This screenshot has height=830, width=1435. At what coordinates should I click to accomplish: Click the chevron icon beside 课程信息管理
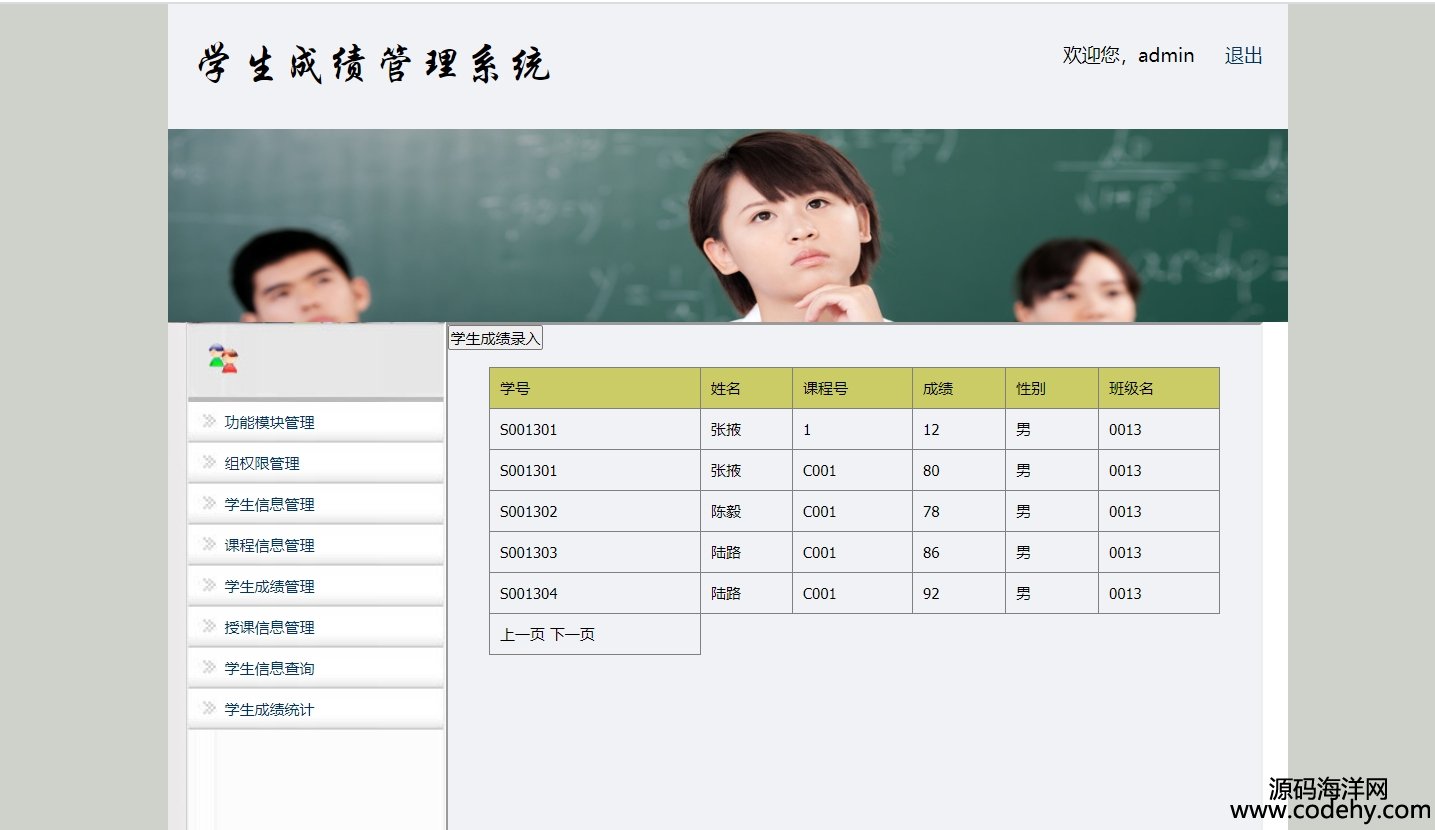209,544
